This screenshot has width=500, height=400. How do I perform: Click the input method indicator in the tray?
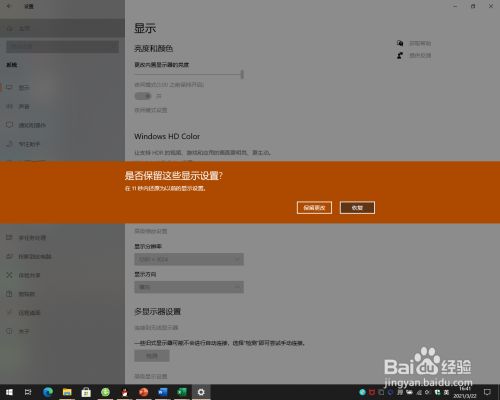coord(445,392)
